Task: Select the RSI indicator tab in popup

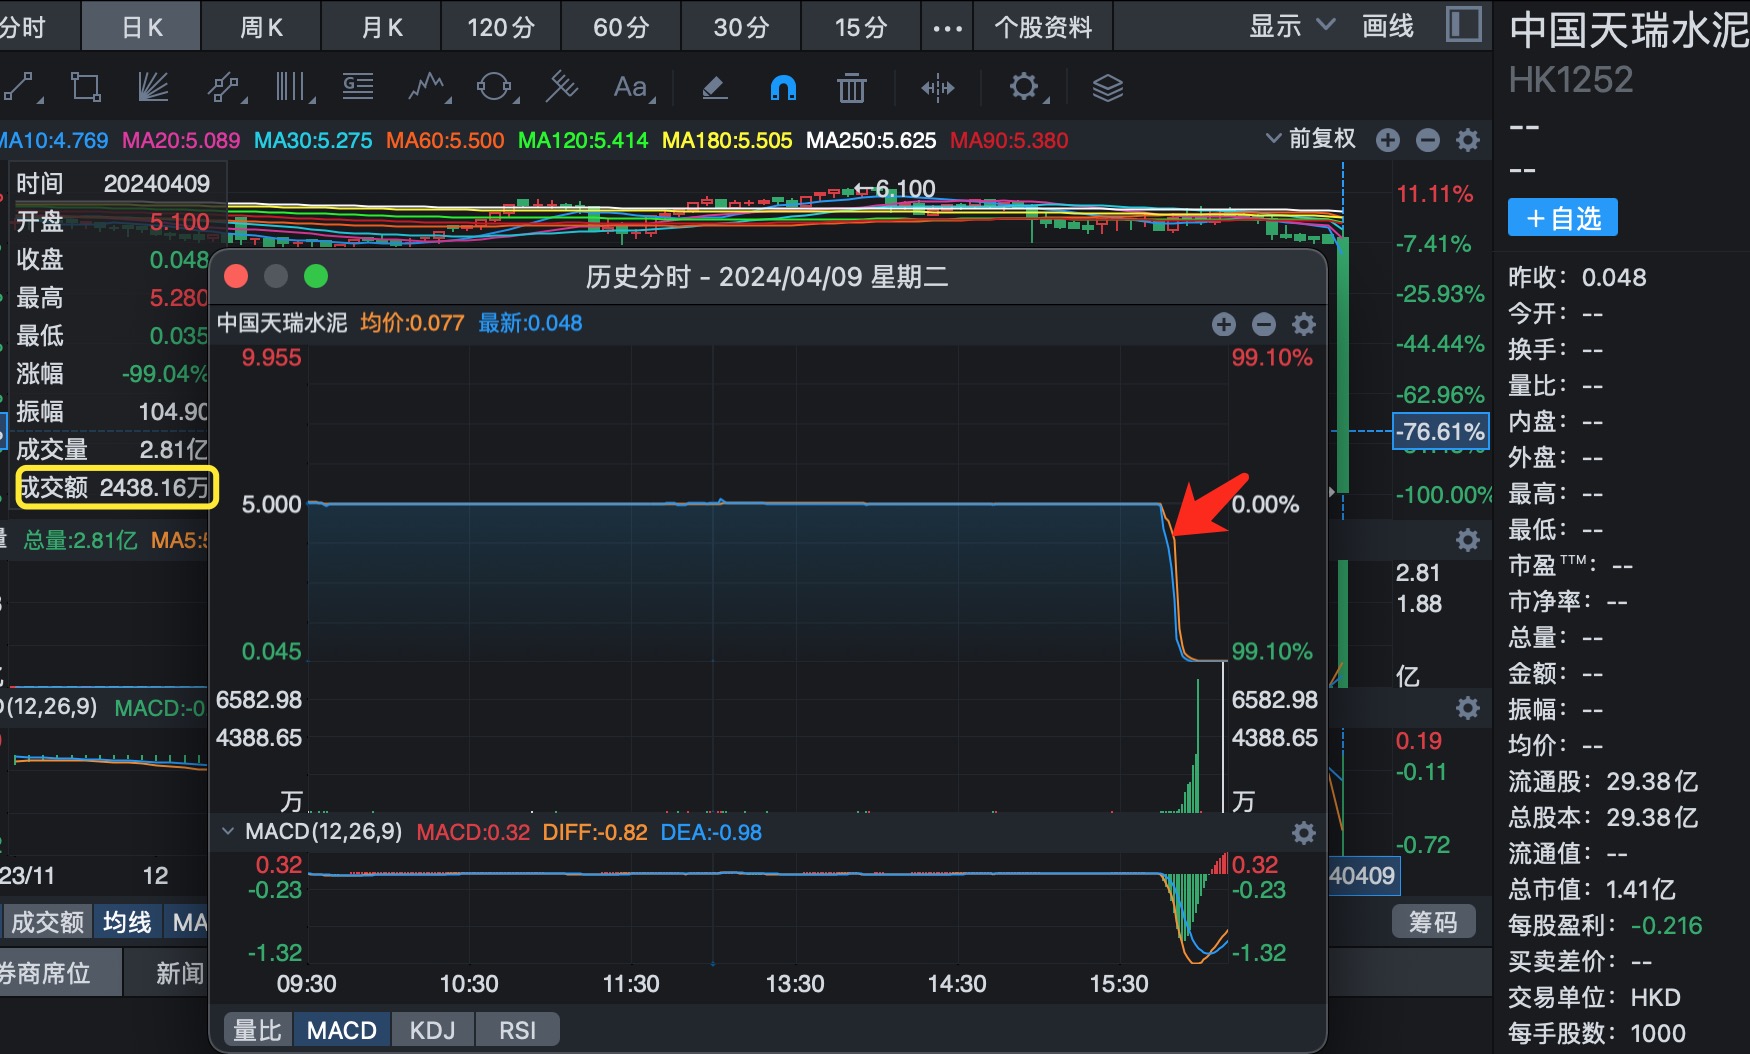Action: click(517, 1030)
